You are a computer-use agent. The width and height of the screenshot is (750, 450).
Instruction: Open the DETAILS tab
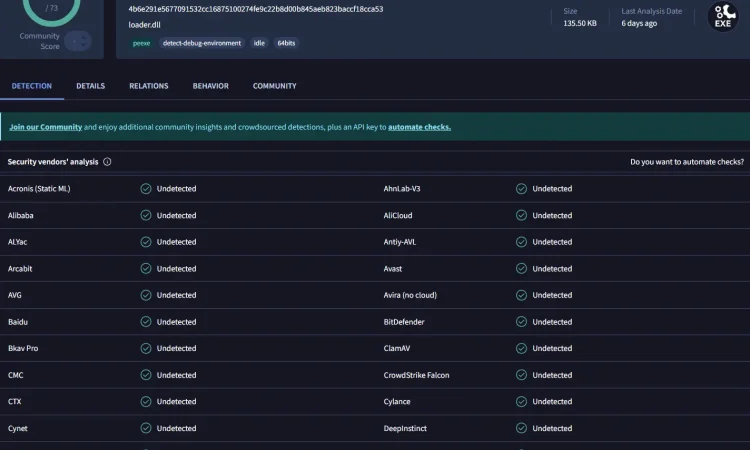[x=90, y=86]
